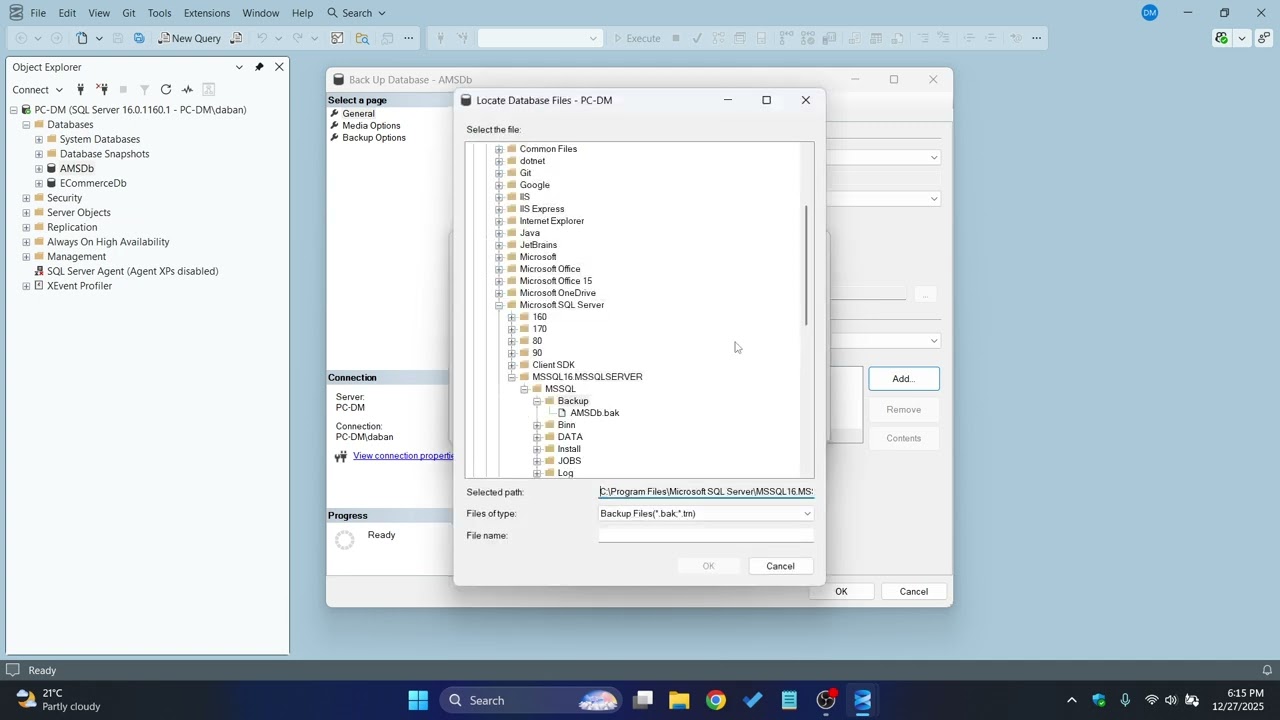This screenshot has height=720, width=1280.
Task: Select Server Objects in Object Explorer
Action: pyautogui.click(x=78, y=212)
